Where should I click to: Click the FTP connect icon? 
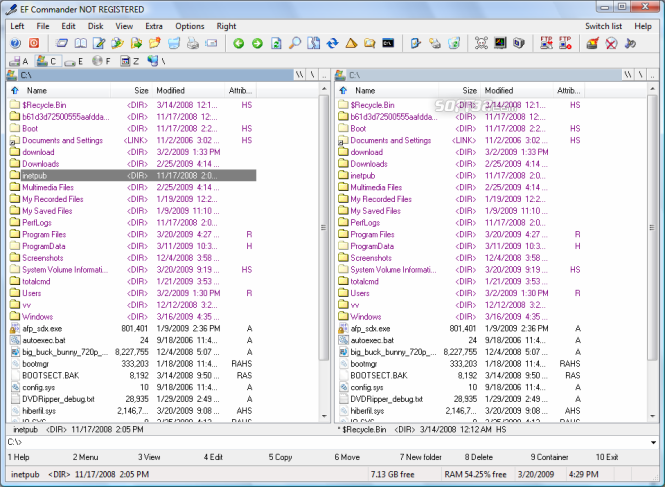tap(546, 43)
